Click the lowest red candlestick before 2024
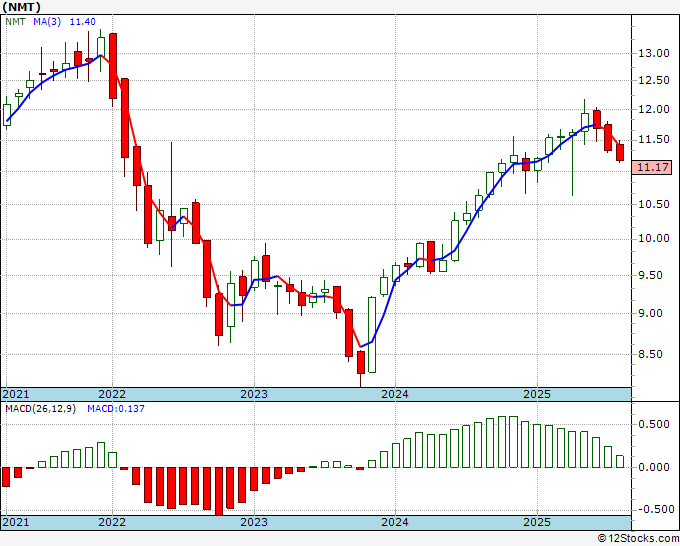 coord(361,363)
